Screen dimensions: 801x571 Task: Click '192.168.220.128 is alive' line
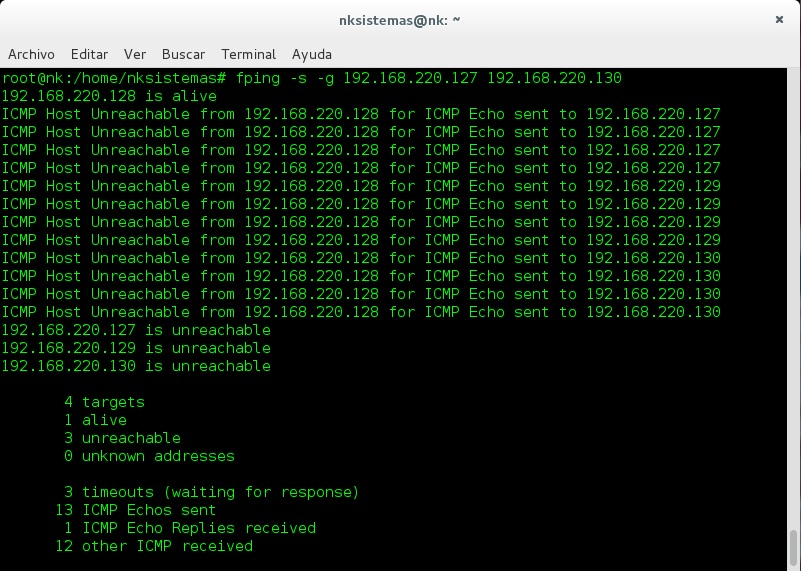pyautogui.click(x=109, y=96)
